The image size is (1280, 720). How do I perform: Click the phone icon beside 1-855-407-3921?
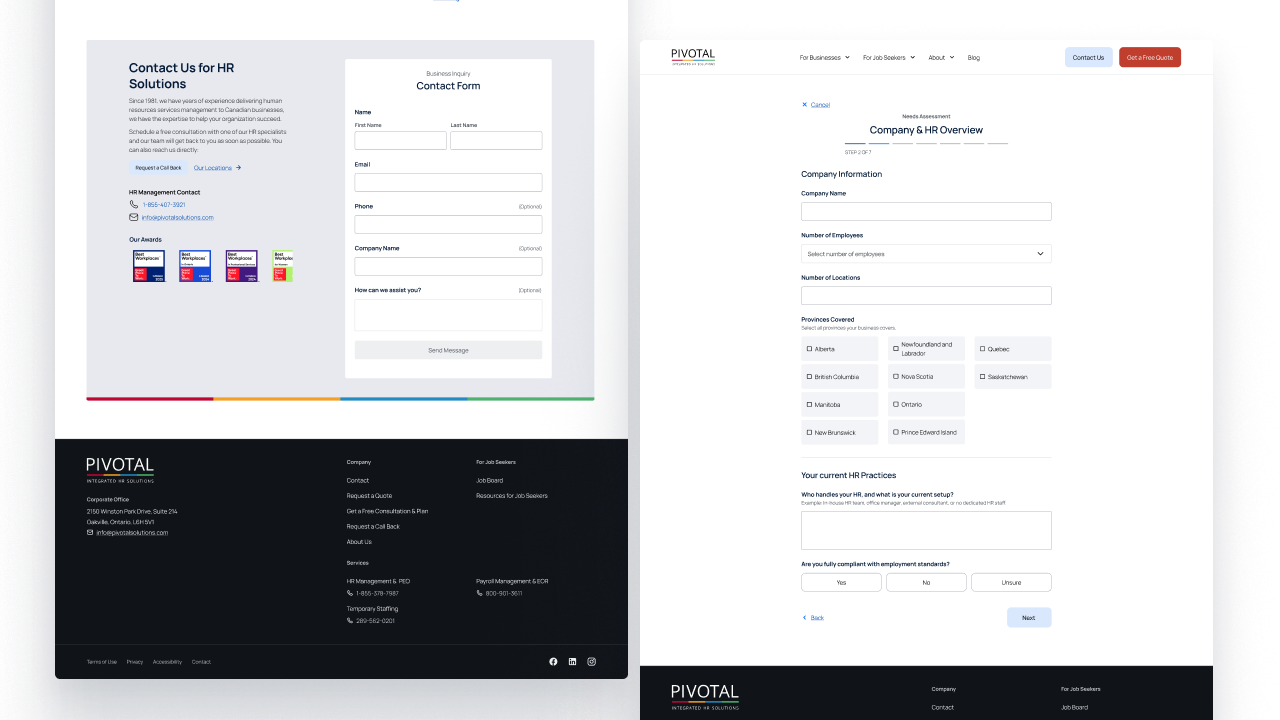click(x=134, y=204)
